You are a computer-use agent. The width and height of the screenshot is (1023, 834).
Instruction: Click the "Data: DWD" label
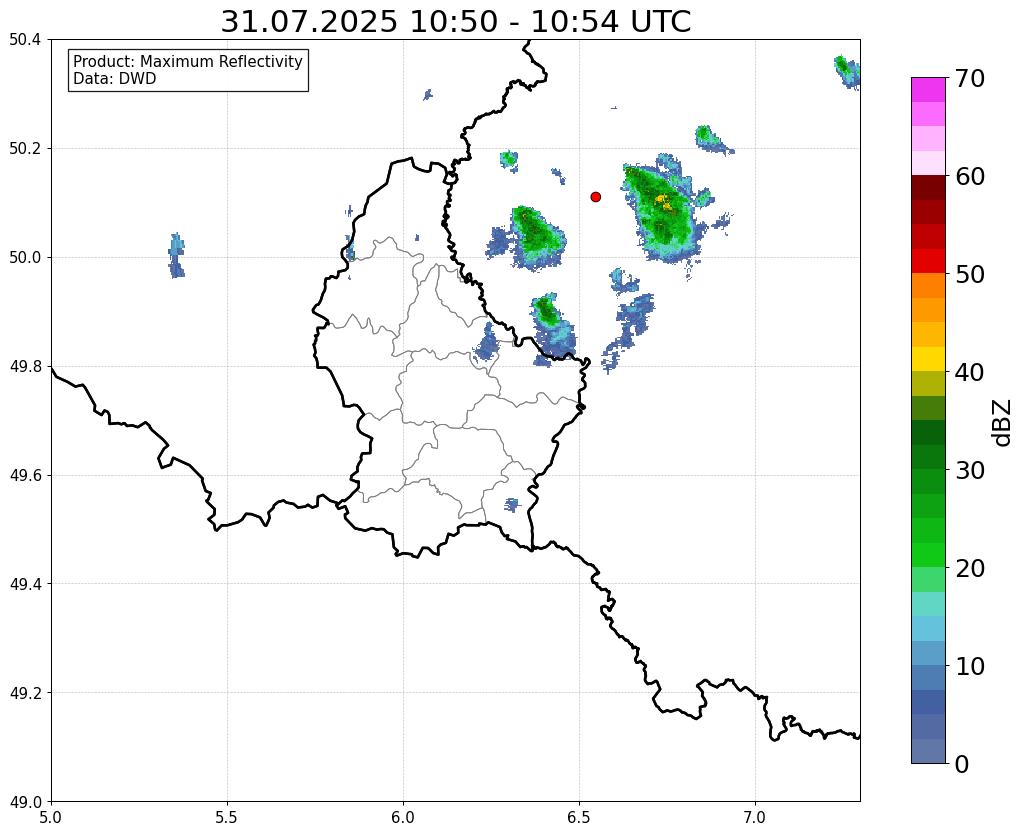[x=115, y=79]
